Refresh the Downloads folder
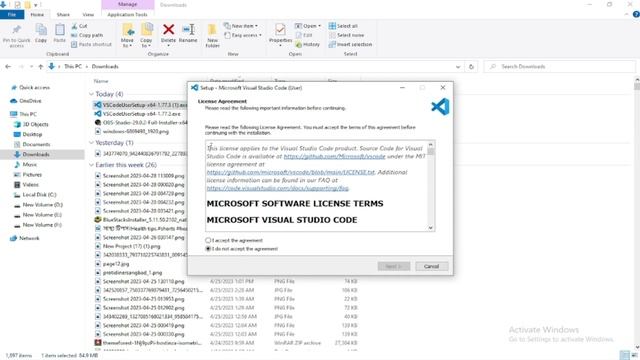640x360 pixels. click(471, 67)
